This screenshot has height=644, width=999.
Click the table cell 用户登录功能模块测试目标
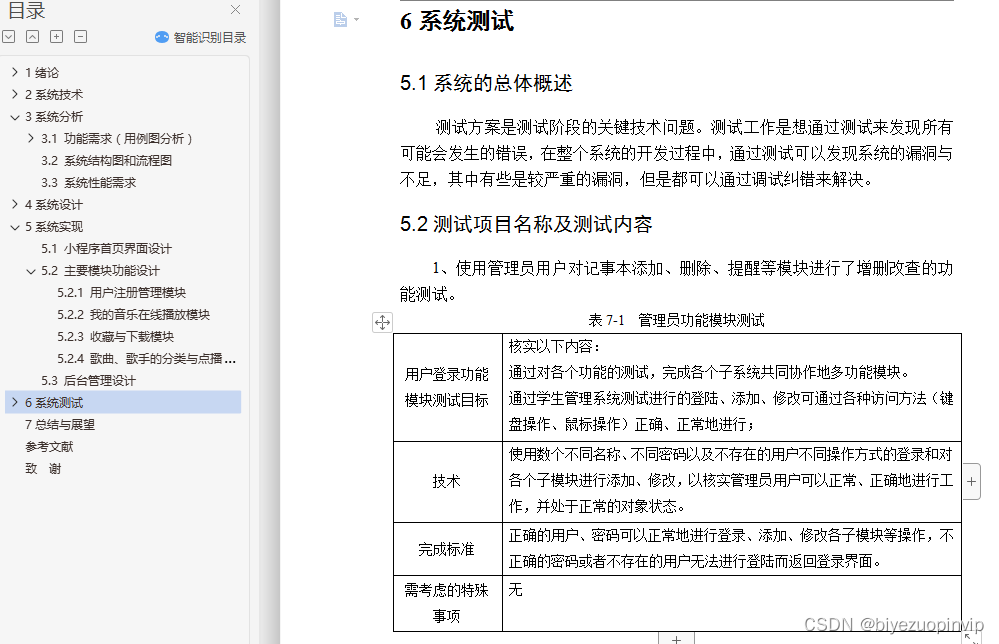pos(447,387)
